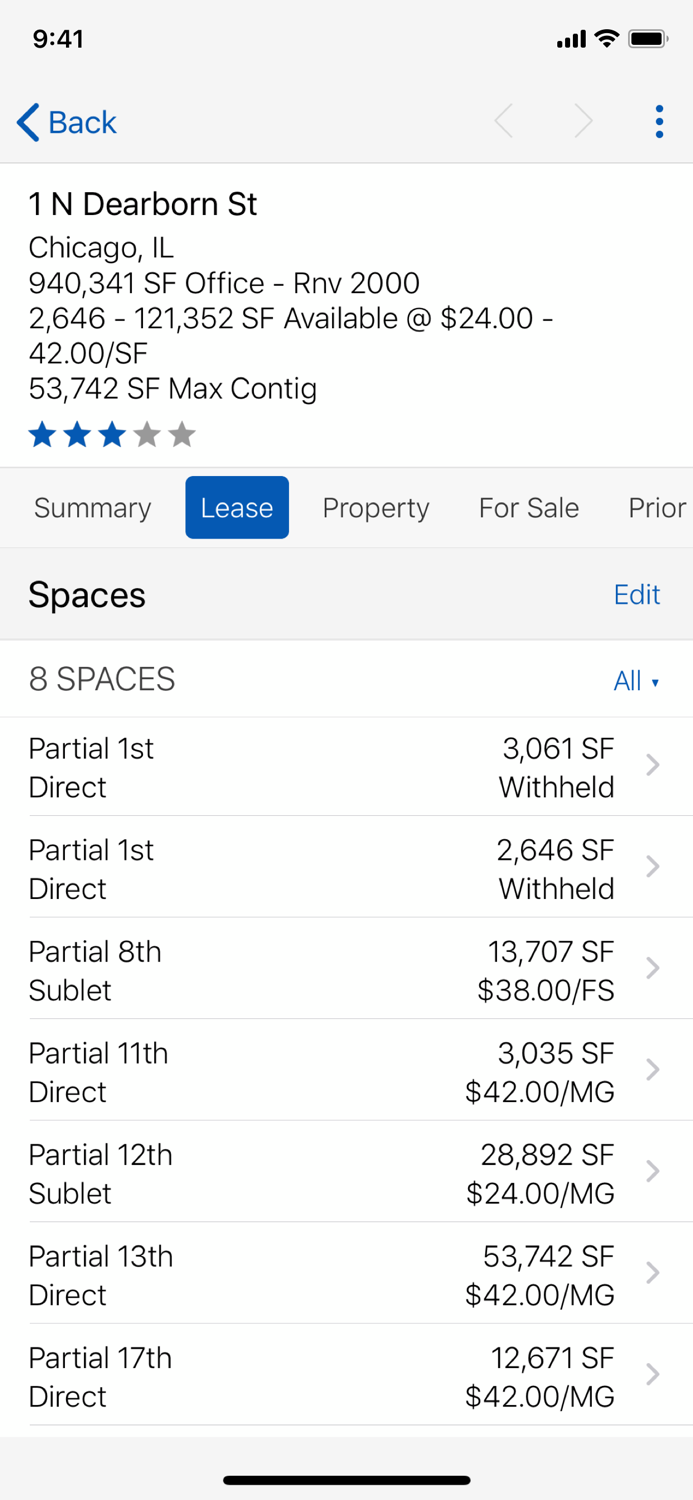Tap the cellular signal bars icon
This screenshot has height=1500, width=693.
(x=571, y=39)
